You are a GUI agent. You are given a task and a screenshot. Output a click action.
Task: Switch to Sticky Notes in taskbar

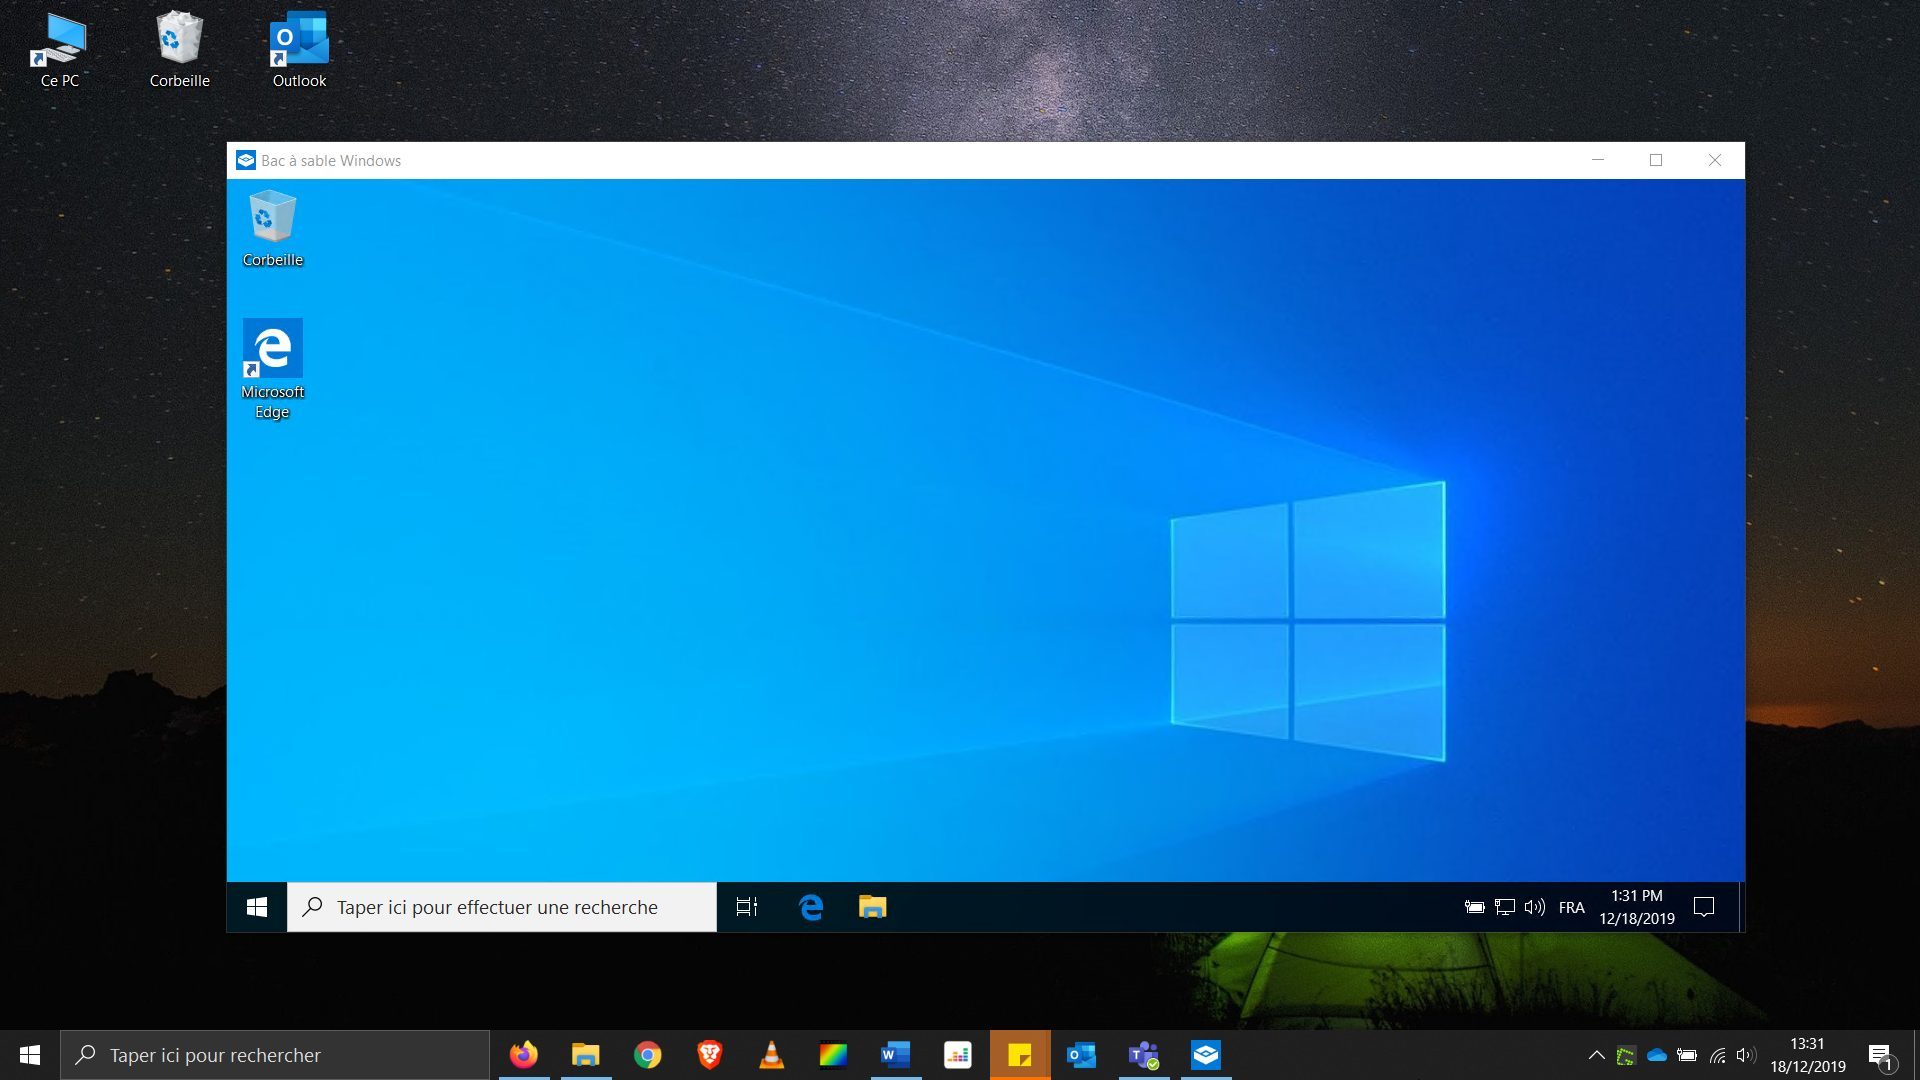click(1020, 1055)
